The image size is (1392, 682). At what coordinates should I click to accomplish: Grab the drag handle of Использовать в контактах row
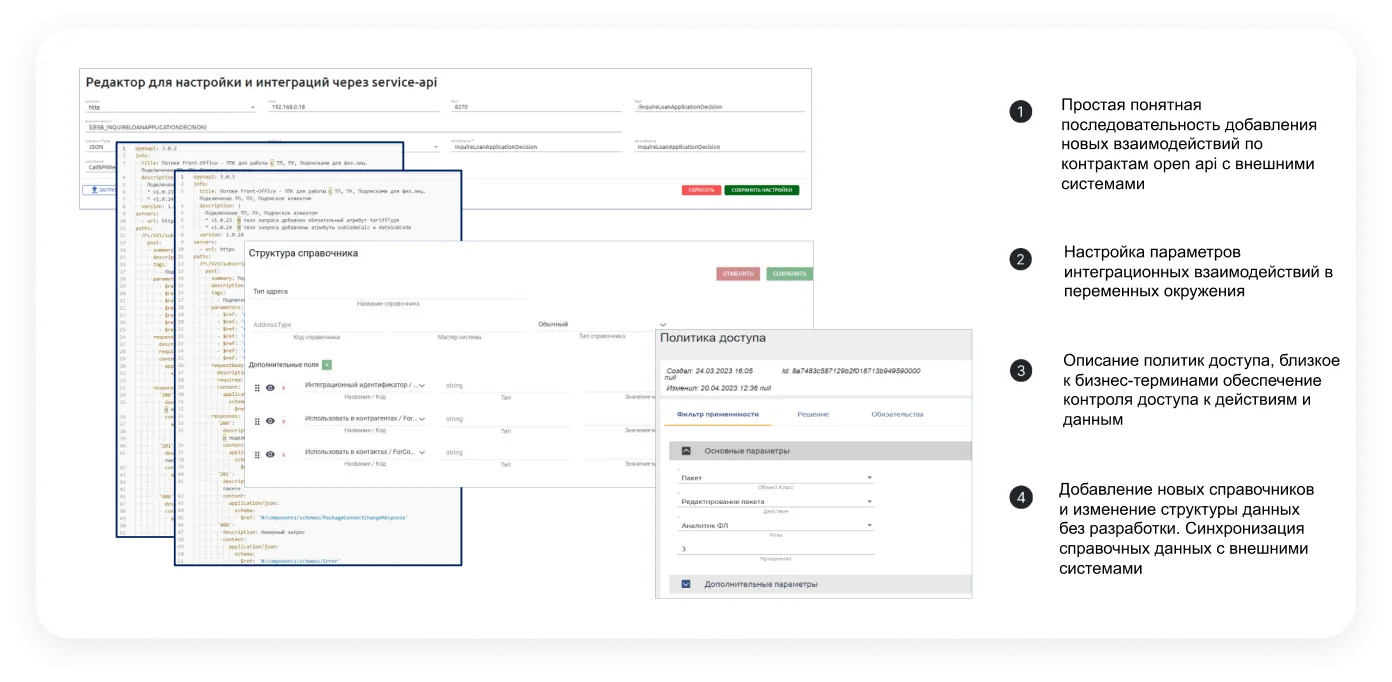tap(257, 454)
